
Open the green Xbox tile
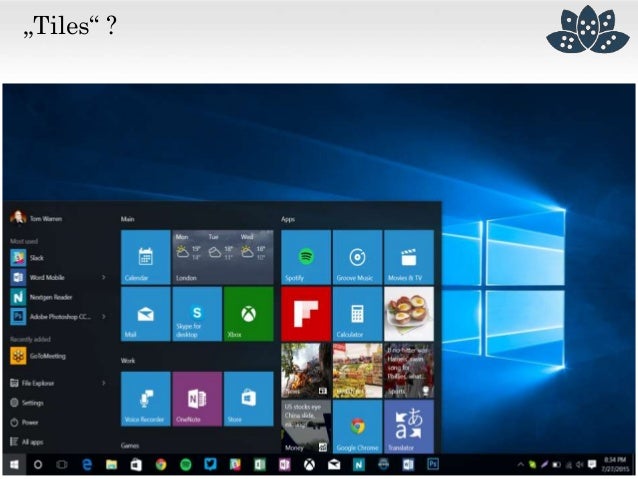click(x=249, y=314)
